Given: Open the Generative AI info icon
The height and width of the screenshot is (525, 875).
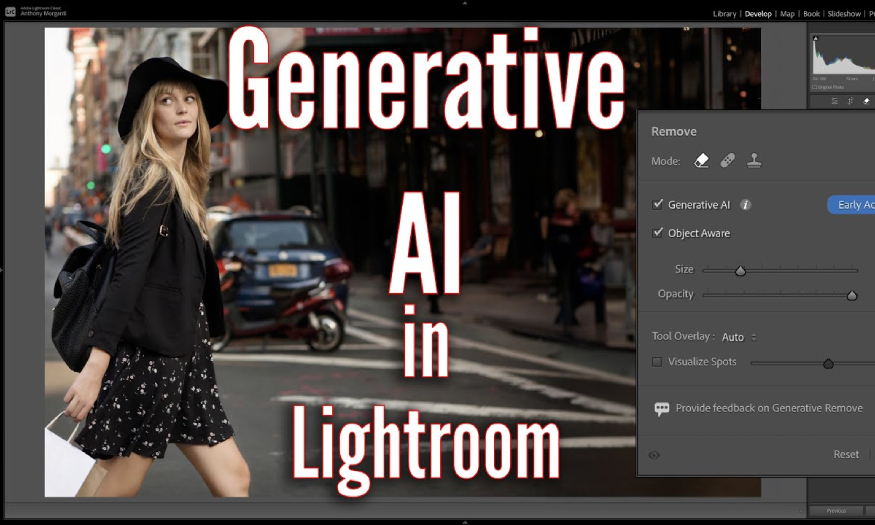Looking at the screenshot, I should point(746,205).
